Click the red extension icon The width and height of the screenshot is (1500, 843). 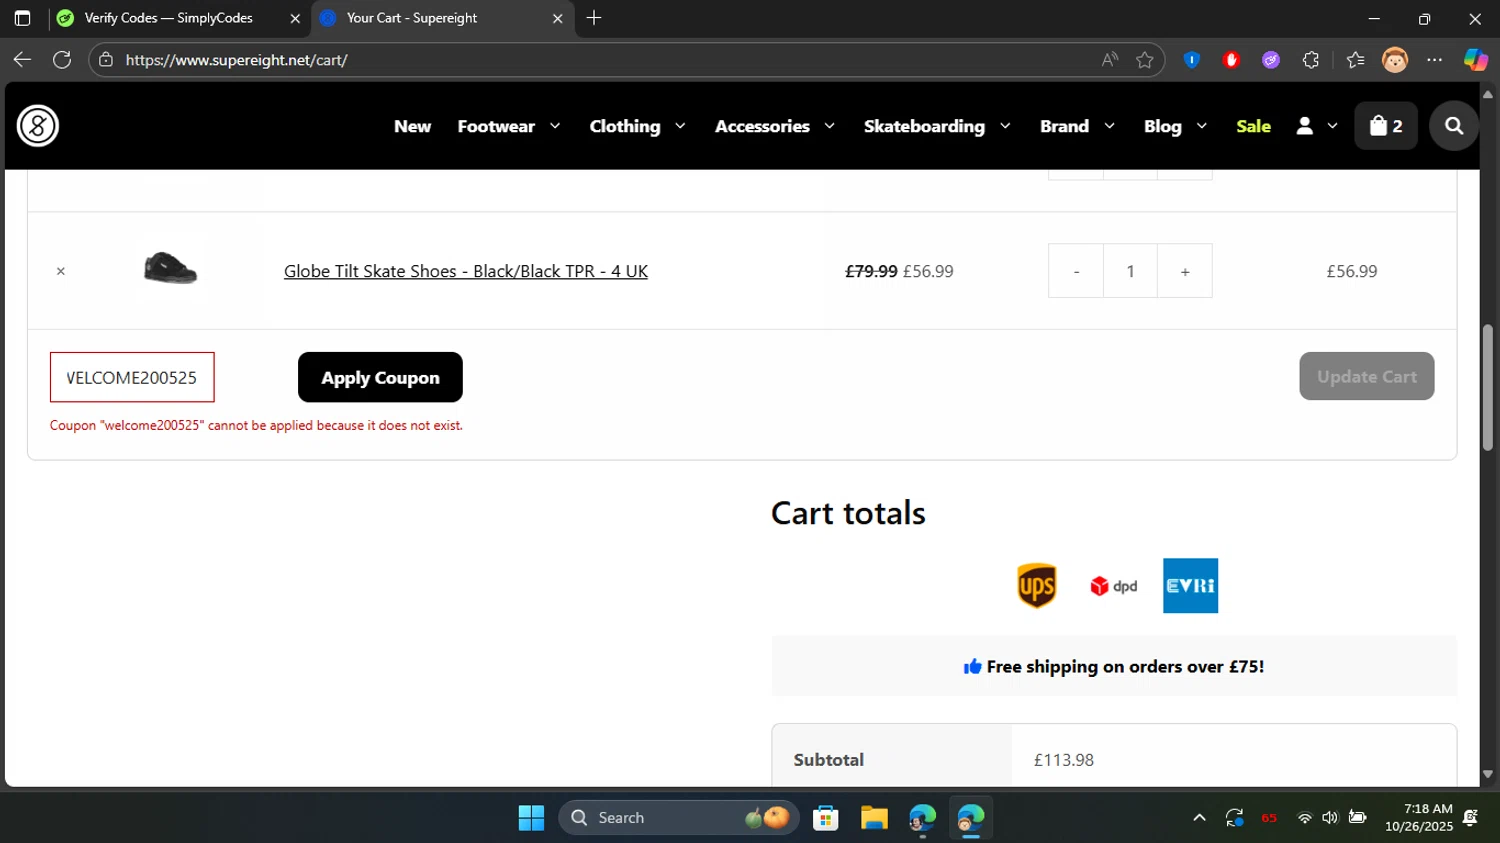1231,60
